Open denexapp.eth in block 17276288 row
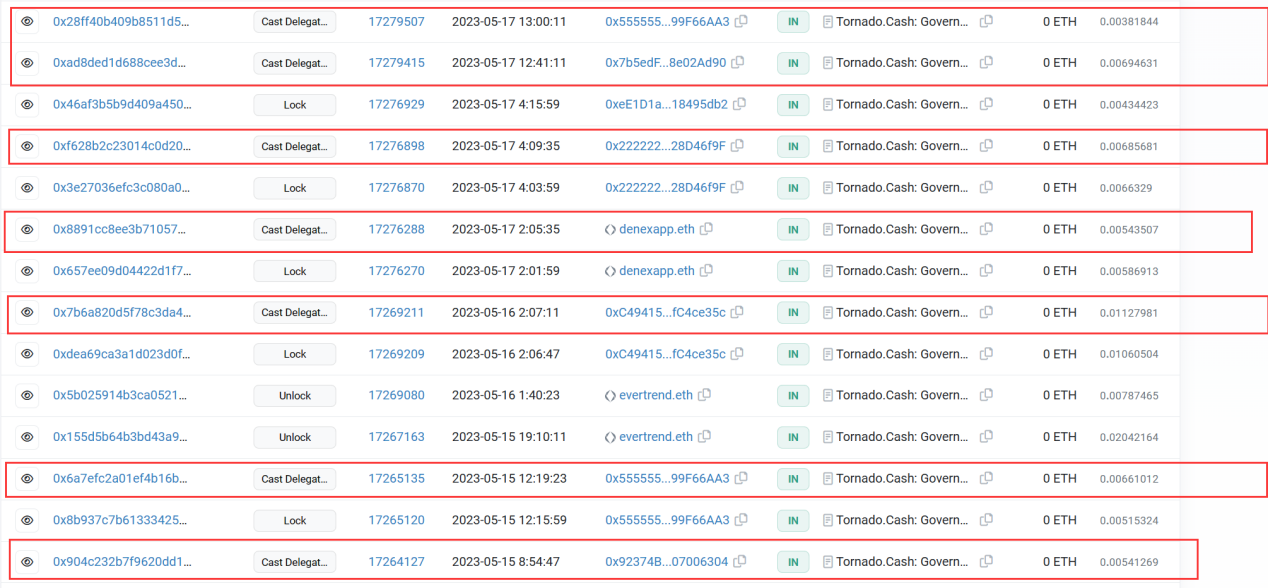 pyautogui.click(x=656, y=229)
